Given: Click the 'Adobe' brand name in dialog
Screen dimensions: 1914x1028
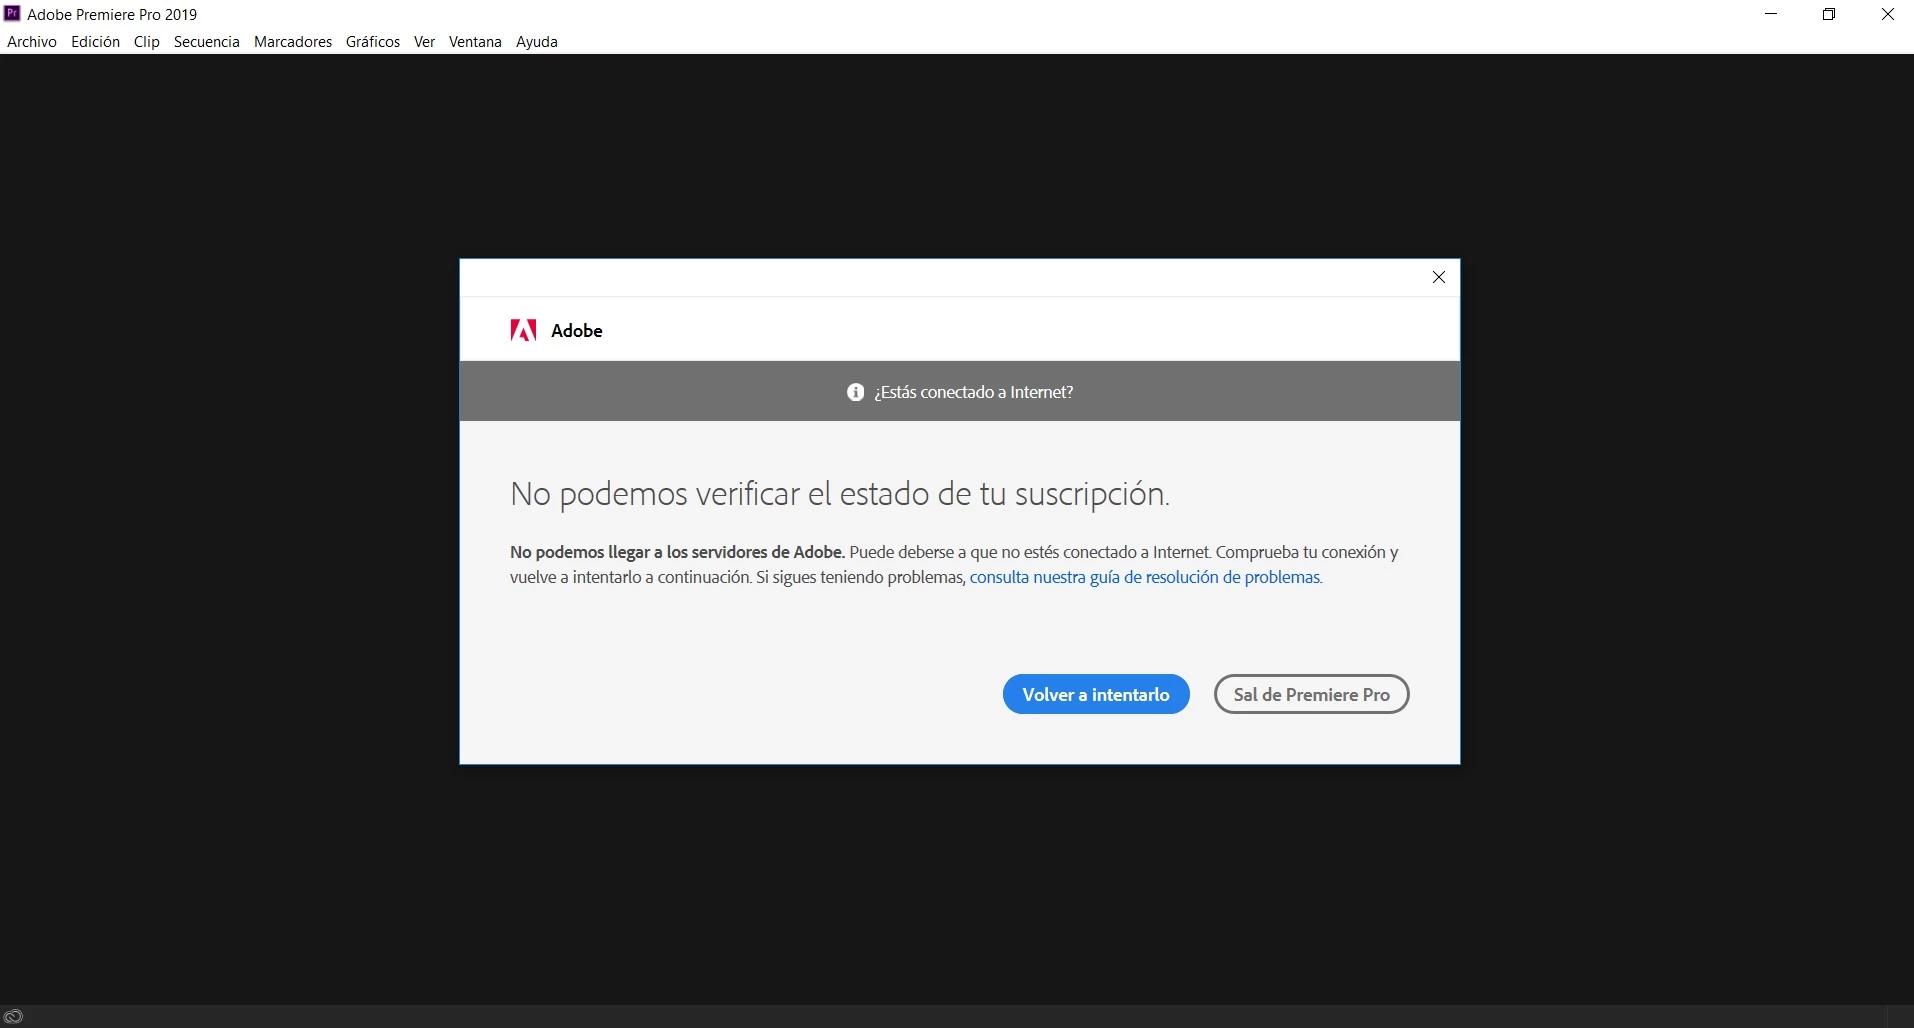Looking at the screenshot, I should 577,331.
